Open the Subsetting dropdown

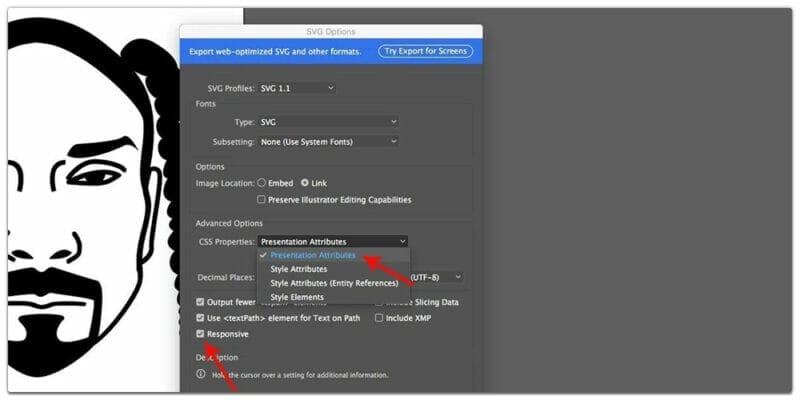(x=328, y=141)
